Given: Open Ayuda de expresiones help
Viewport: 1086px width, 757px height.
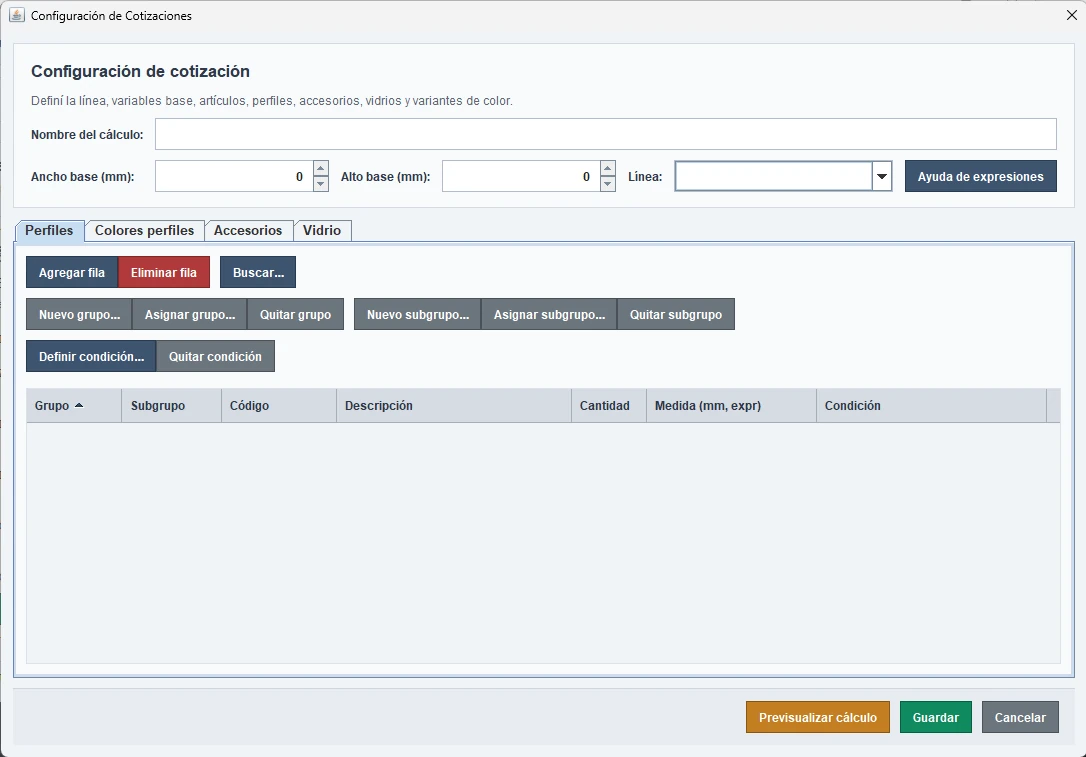Looking at the screenshot, I should point(980,177).
